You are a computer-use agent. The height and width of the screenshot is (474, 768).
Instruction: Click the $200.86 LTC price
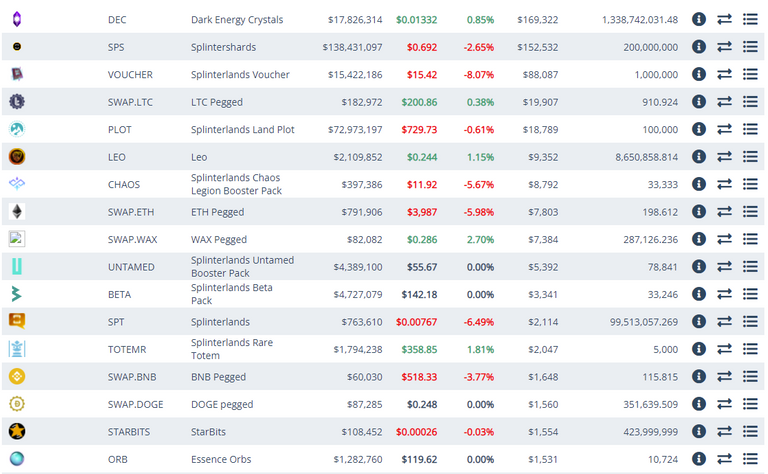[419, 102]
